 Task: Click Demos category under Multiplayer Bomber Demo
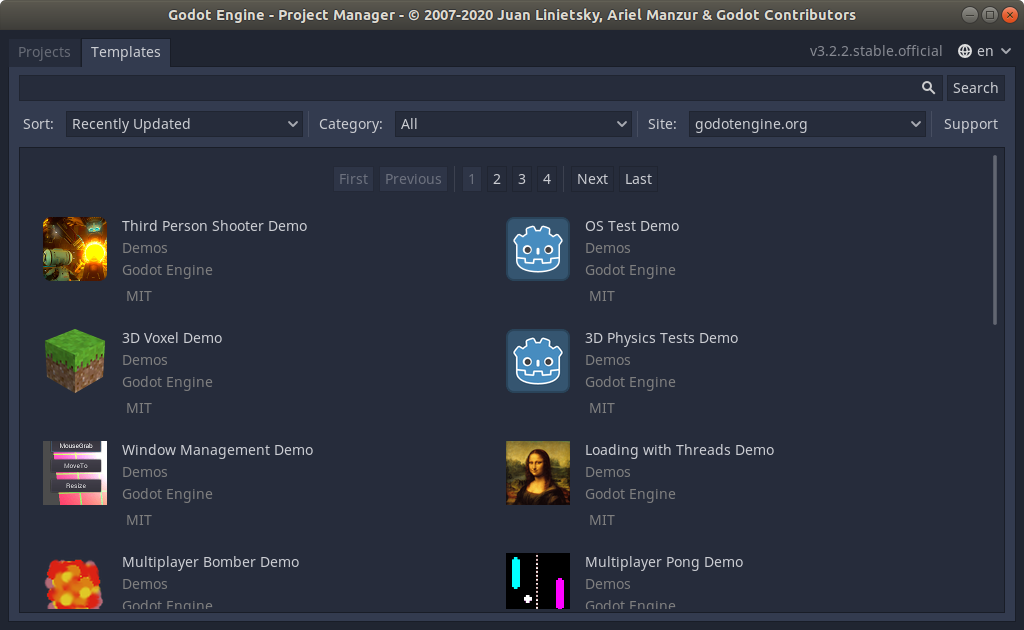144,584
